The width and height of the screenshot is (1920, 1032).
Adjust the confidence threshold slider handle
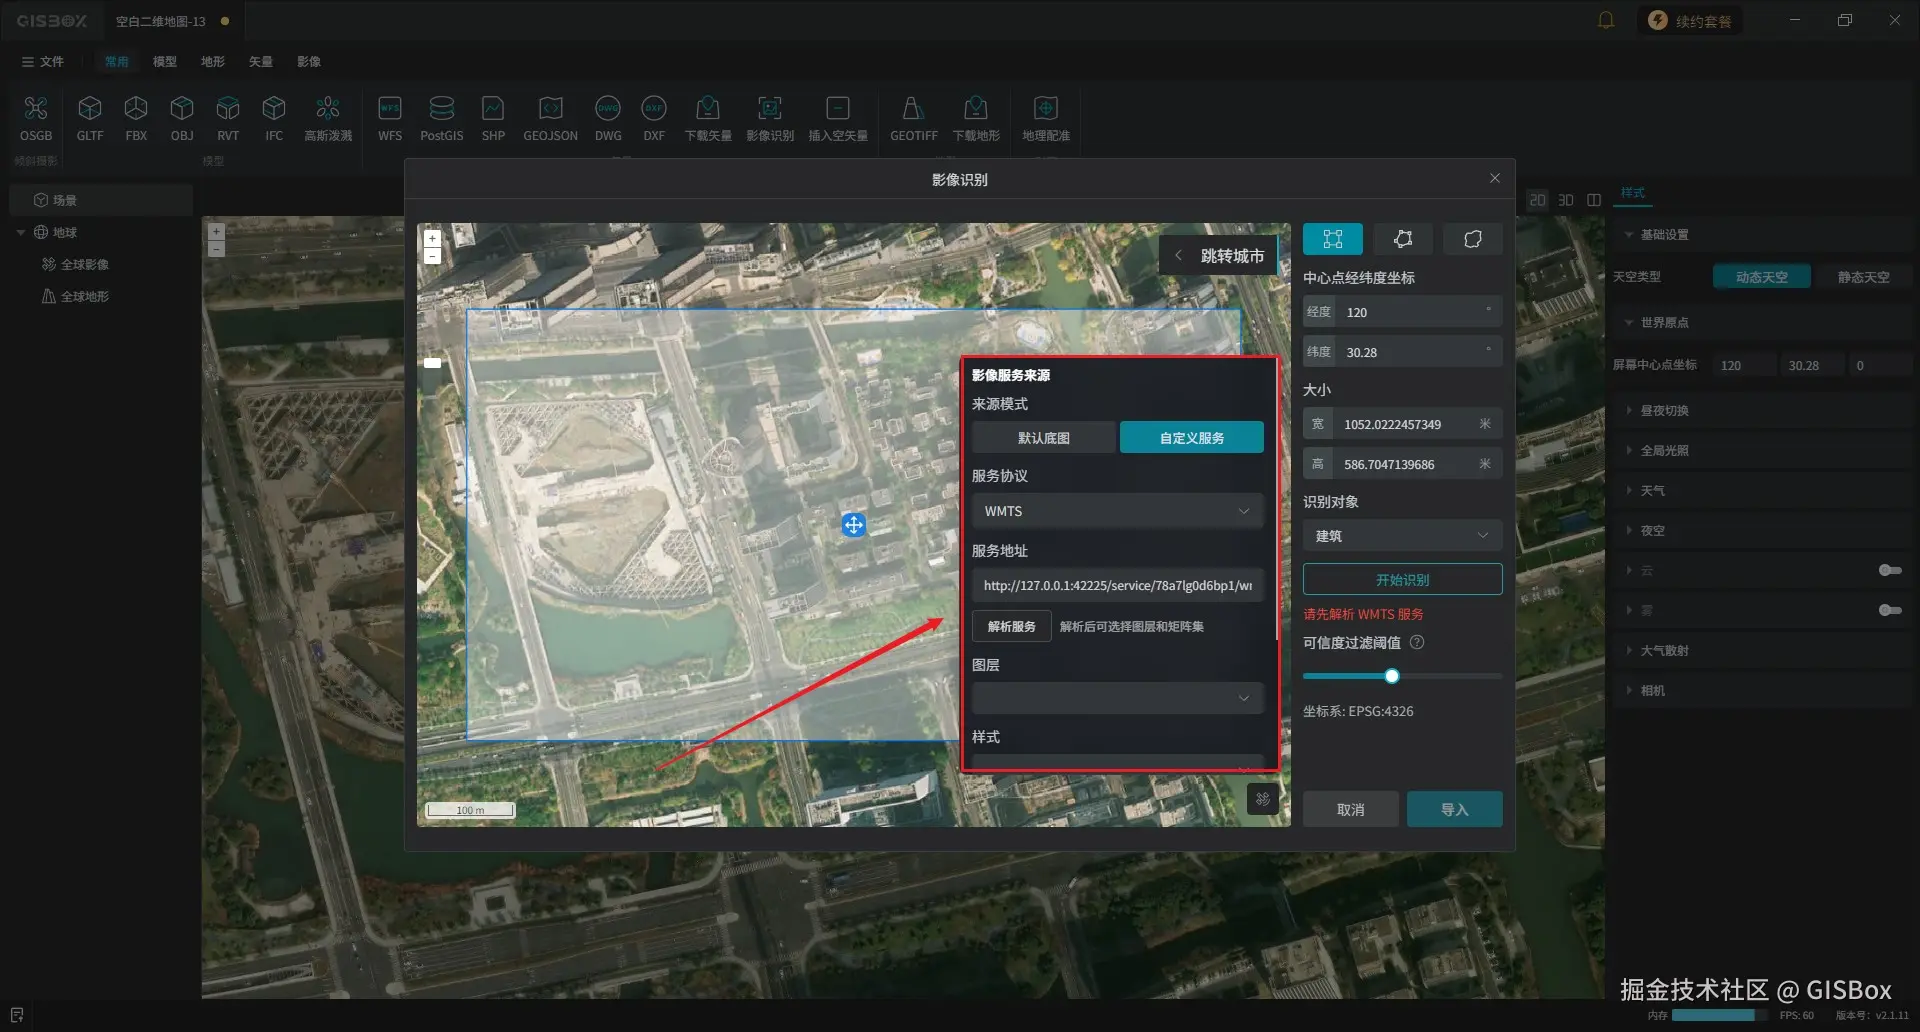pos(1392,676)
